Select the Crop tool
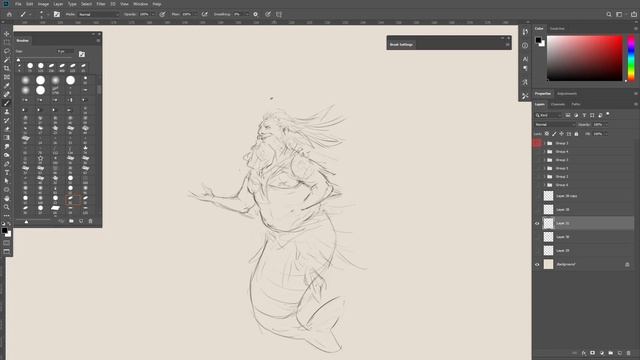This screenshot has width=640, height=360. click(x=7, y=68)
